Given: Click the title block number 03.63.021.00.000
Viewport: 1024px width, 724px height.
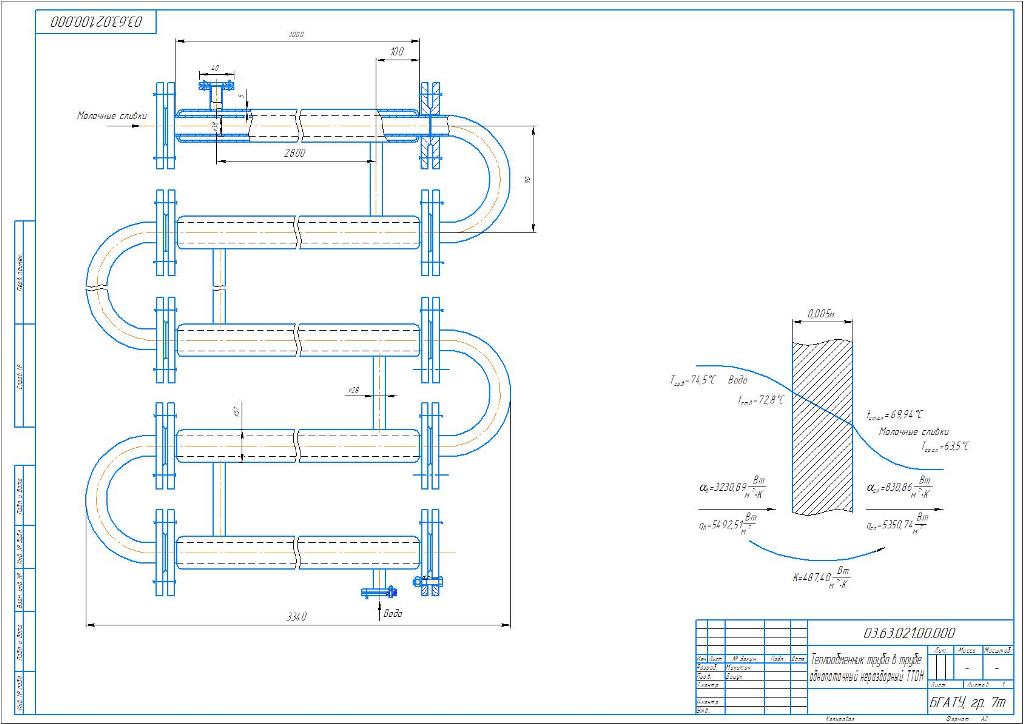Looking at the screenshot, I should click(x=909, y=633).
